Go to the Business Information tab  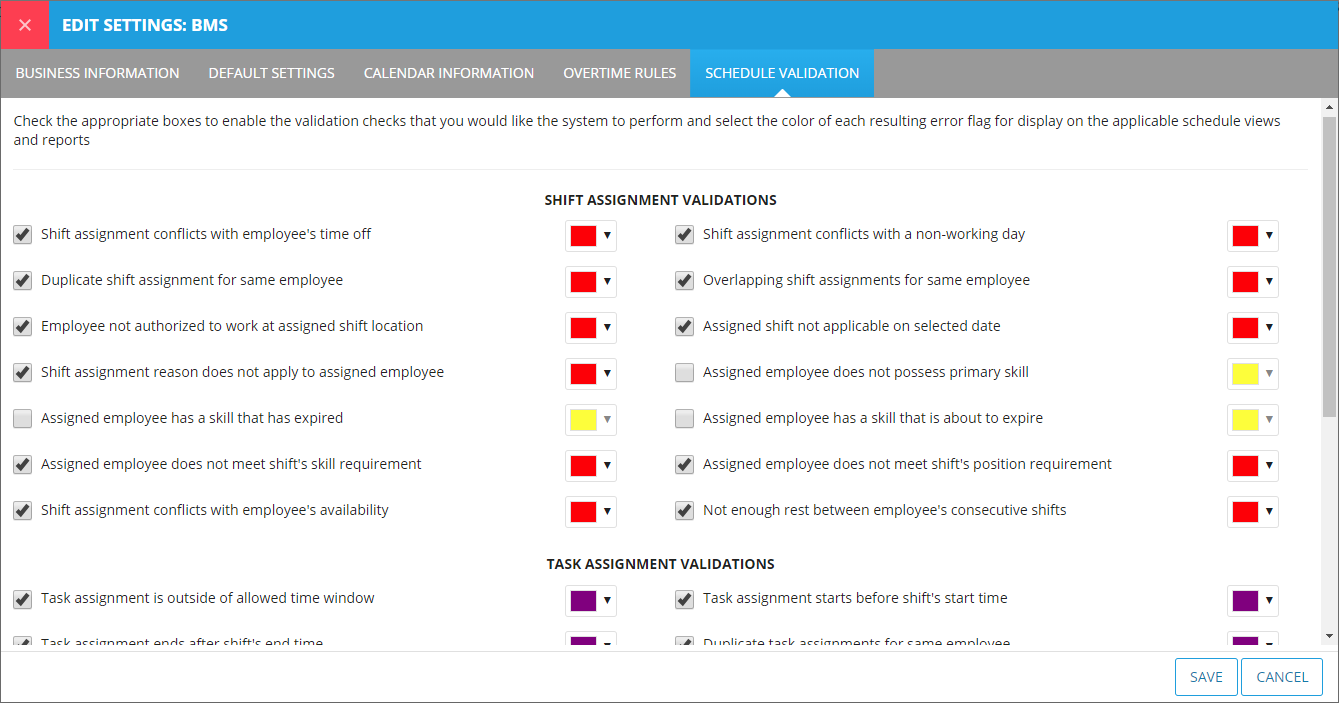(97, 73)
